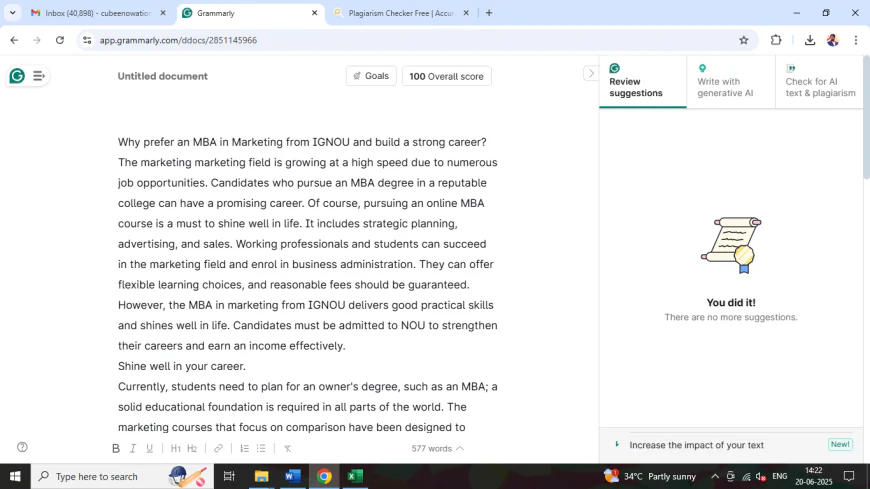This screenshot has width=870, height=489.
Task: Open the ENG language indicator
Action: coord(780,476)
